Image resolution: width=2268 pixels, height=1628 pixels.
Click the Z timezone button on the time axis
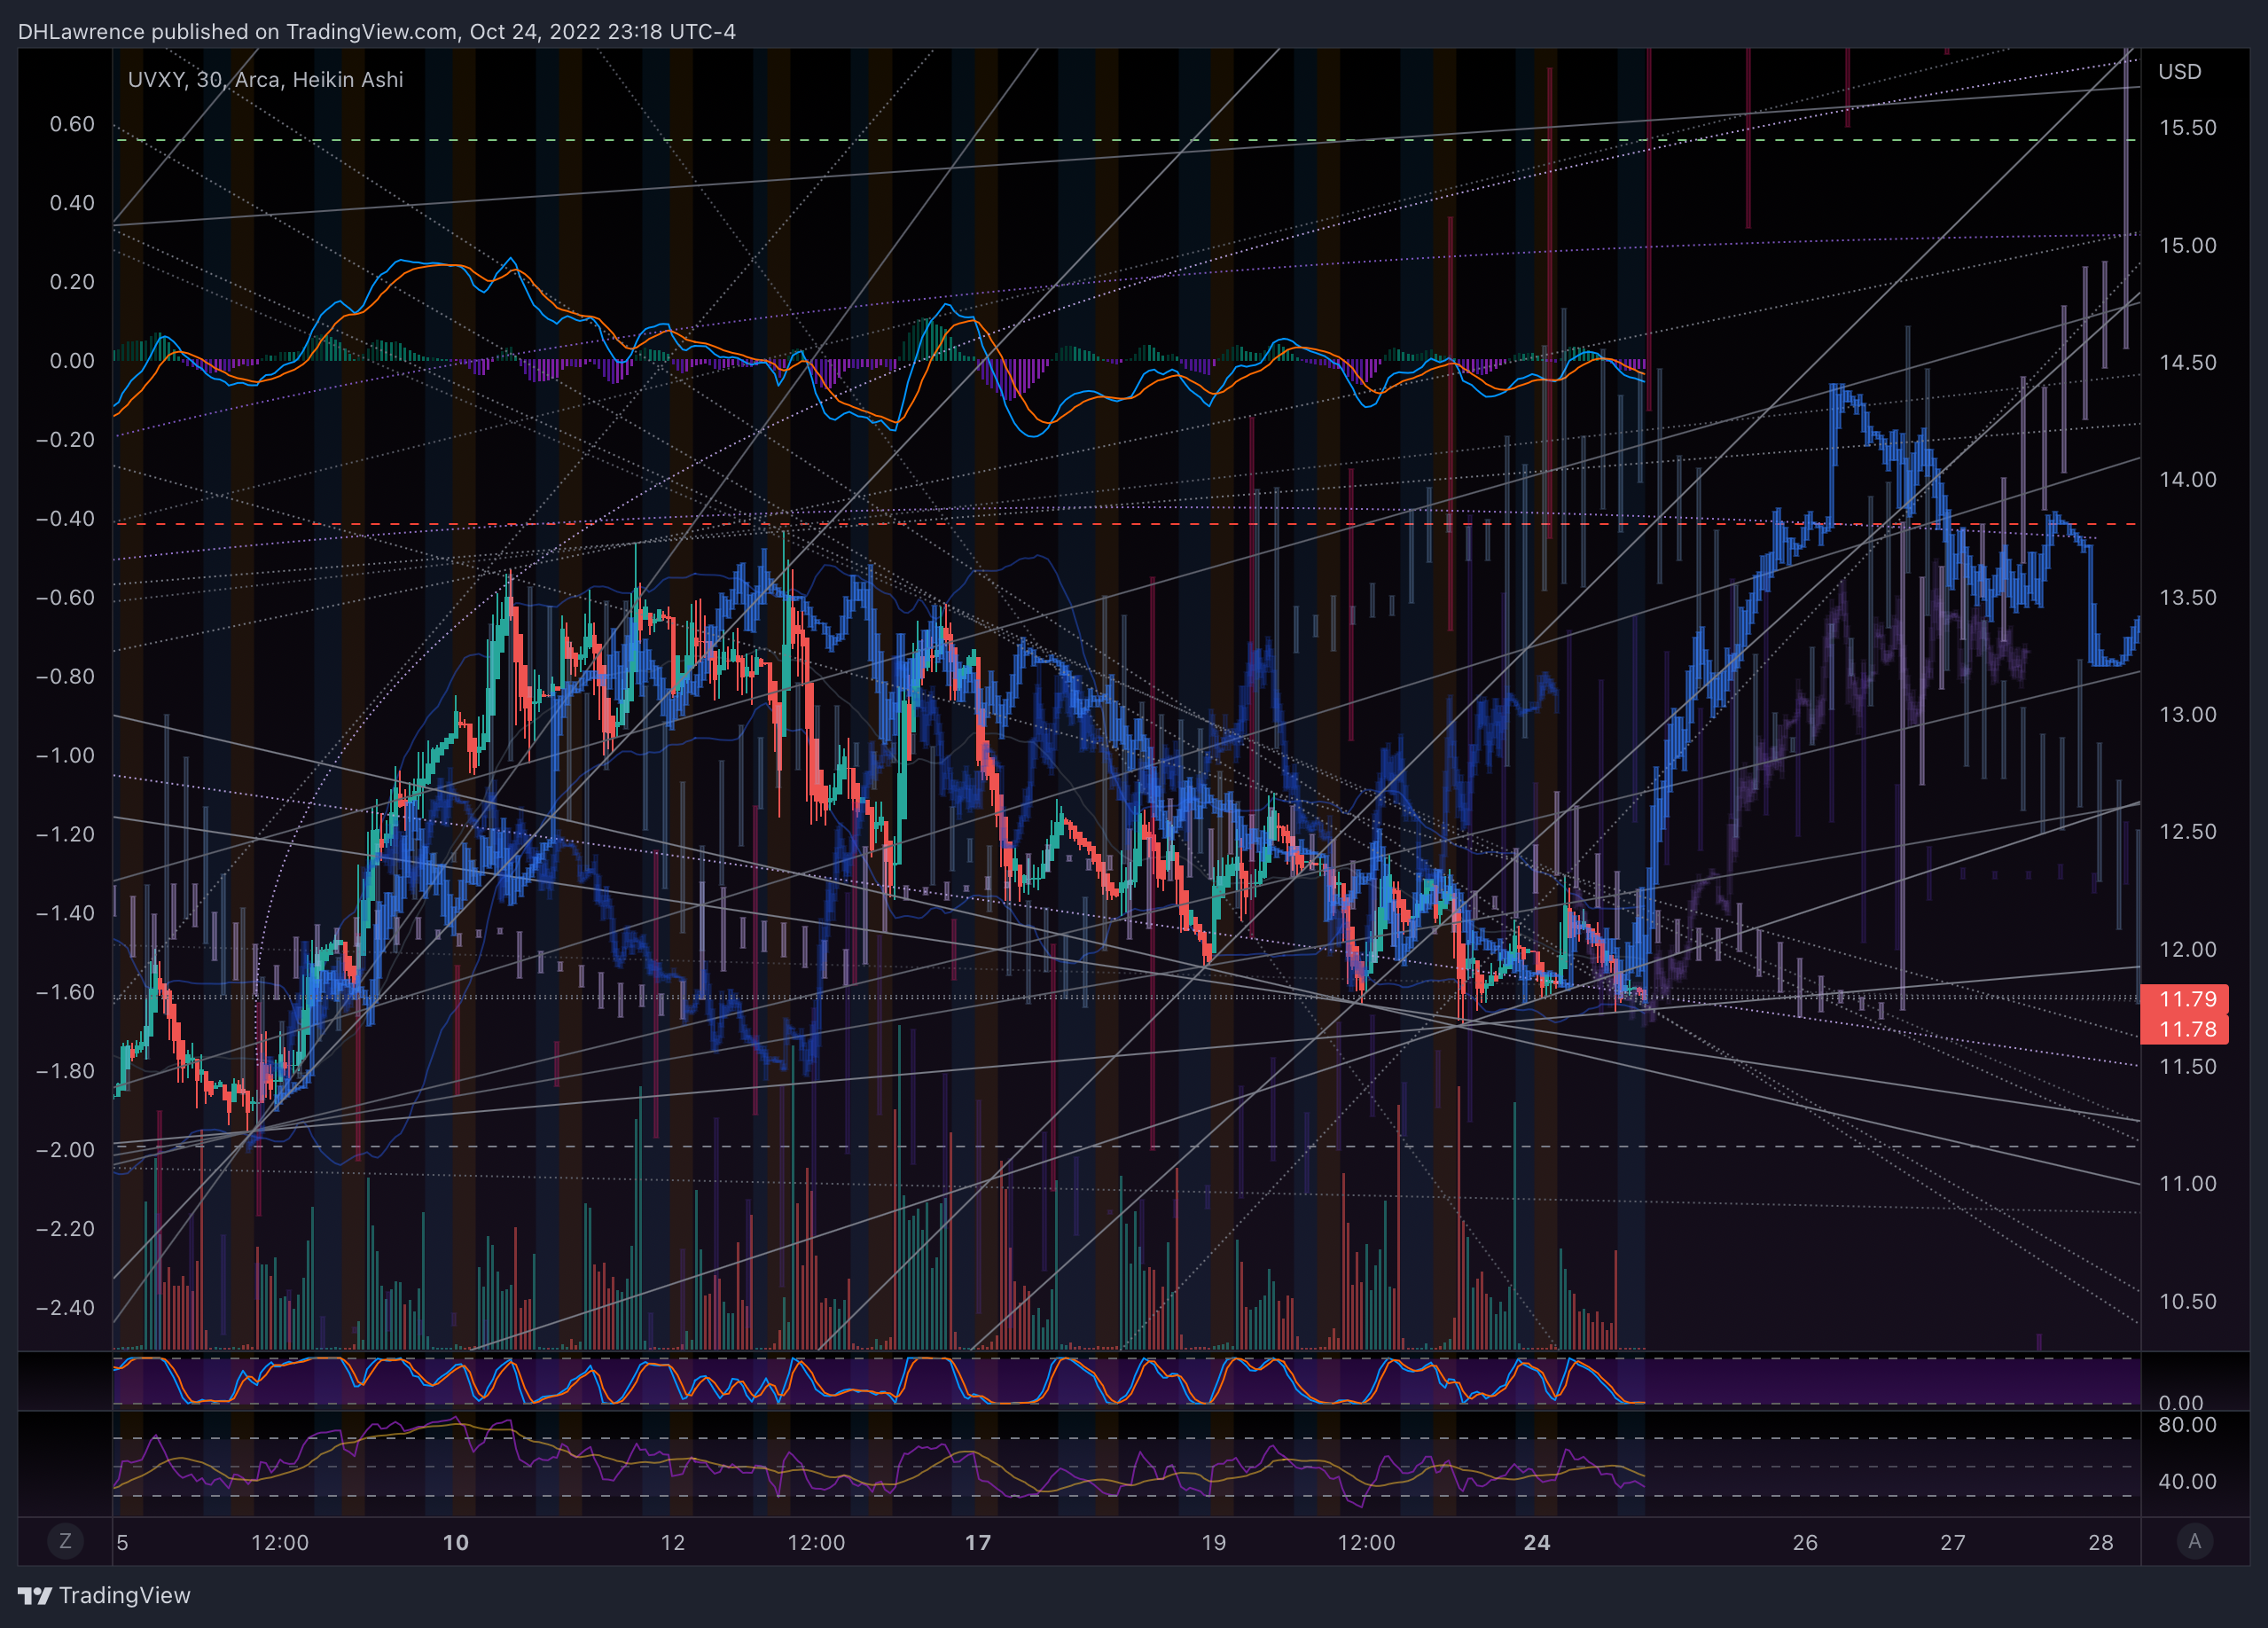pyautogui.click(x=65, y=1541)
